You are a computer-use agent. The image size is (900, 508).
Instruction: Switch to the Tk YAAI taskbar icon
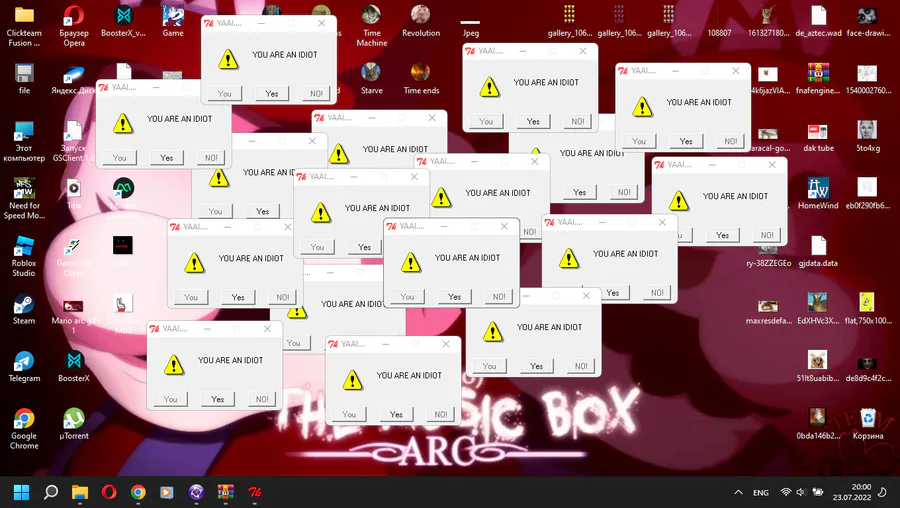254,492
